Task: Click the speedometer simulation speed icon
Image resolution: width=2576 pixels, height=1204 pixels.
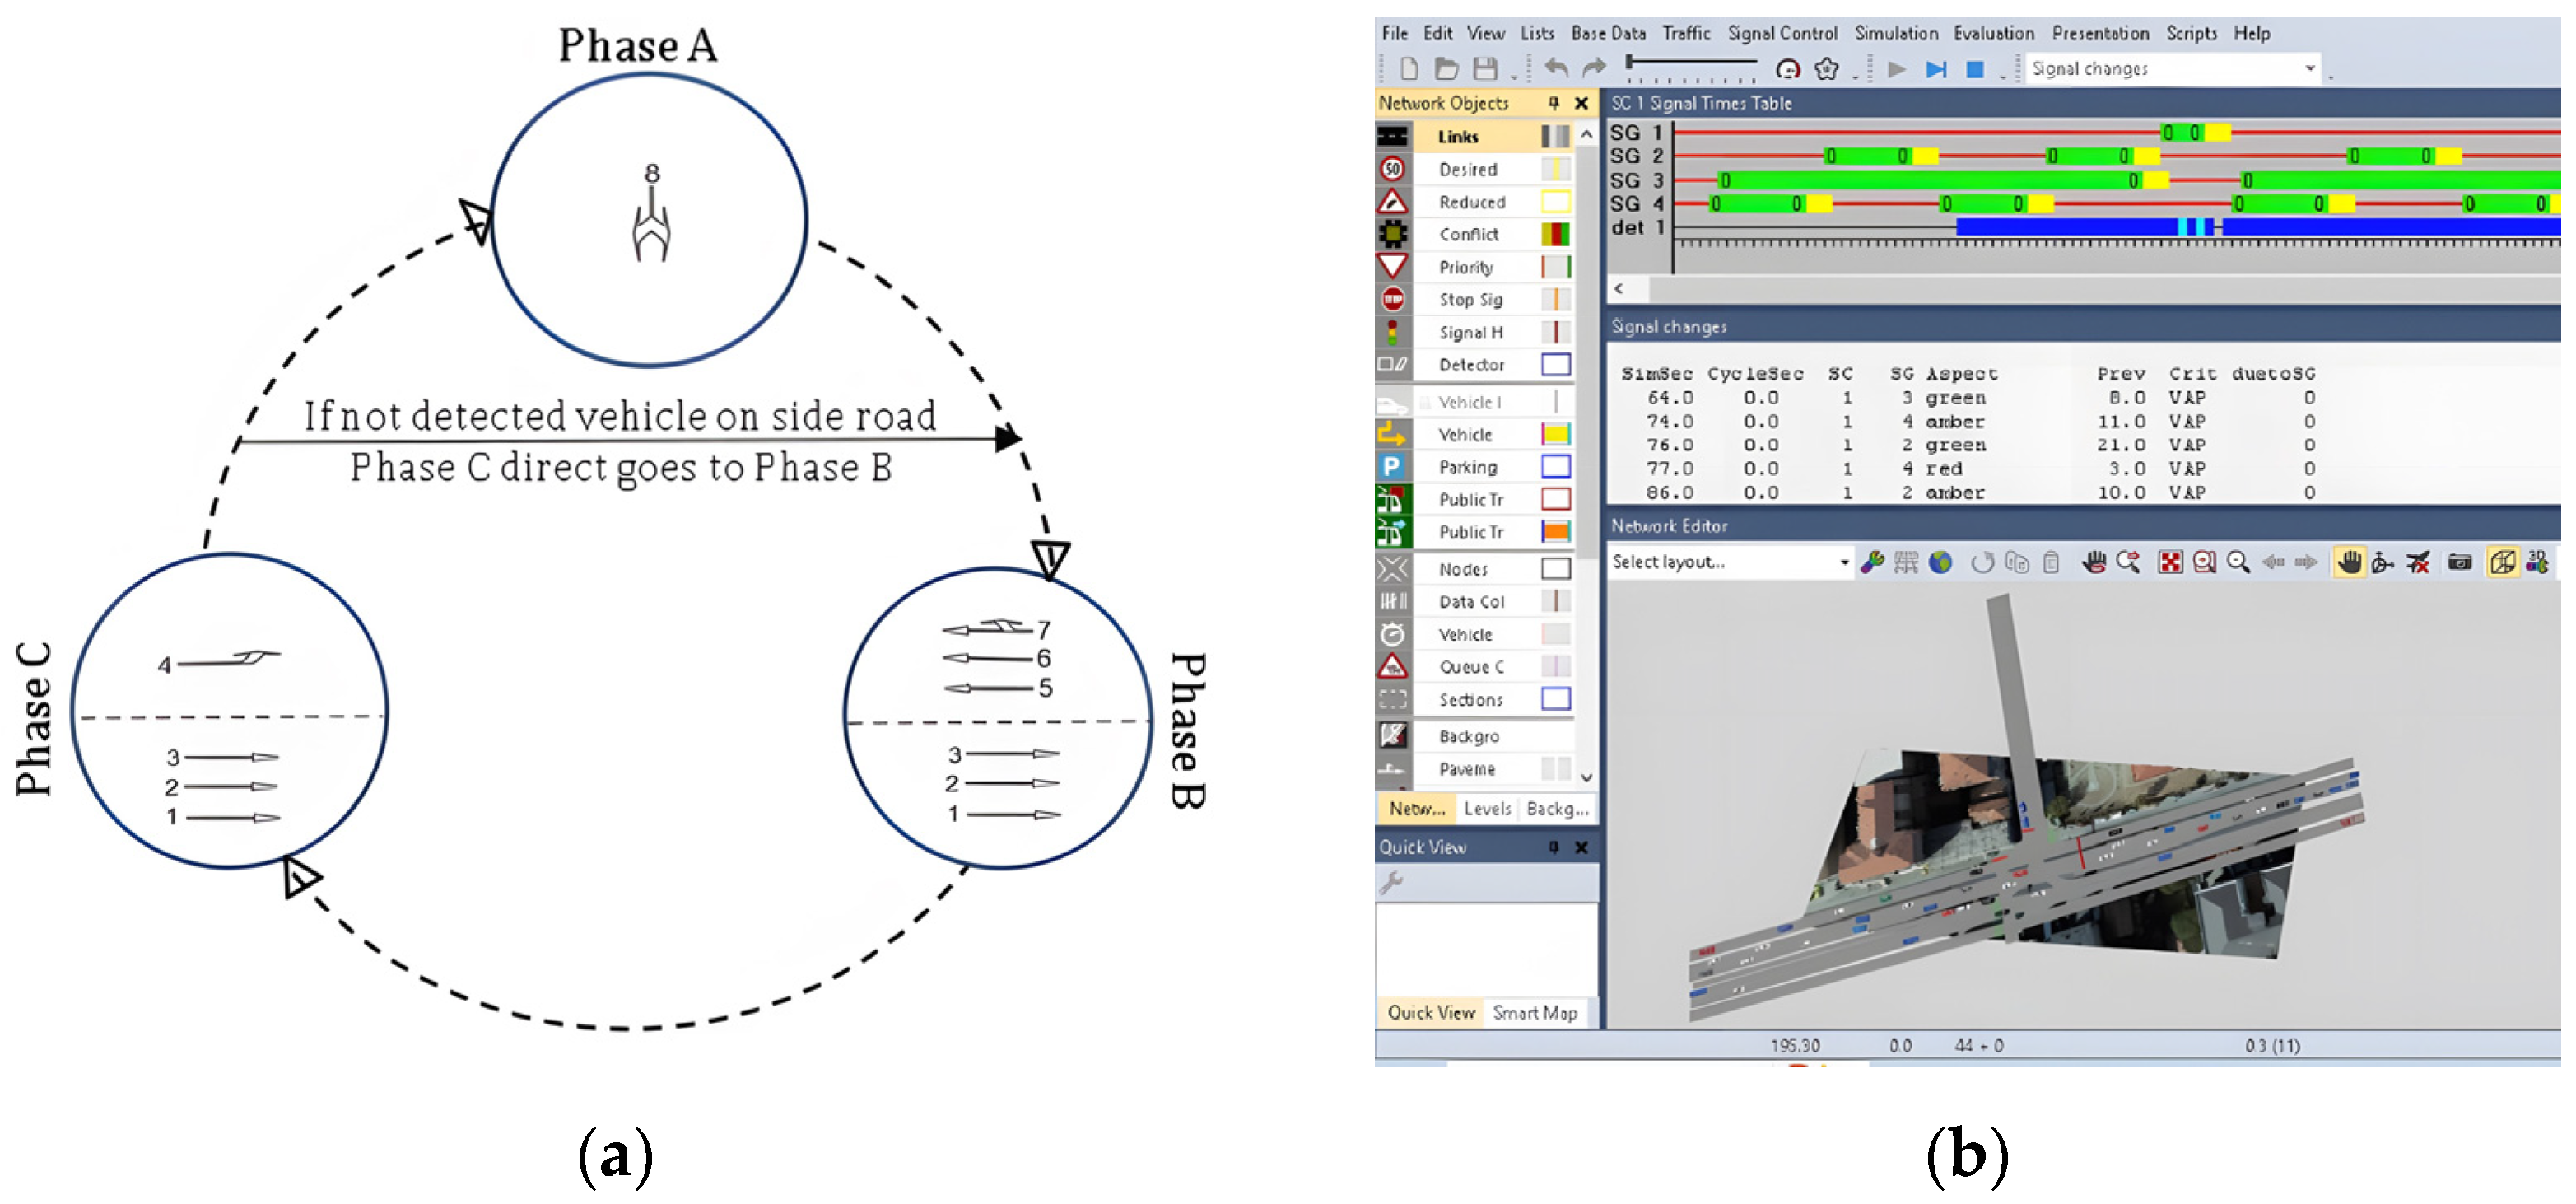Action: pyautogui.click(x=1788, y=69)
